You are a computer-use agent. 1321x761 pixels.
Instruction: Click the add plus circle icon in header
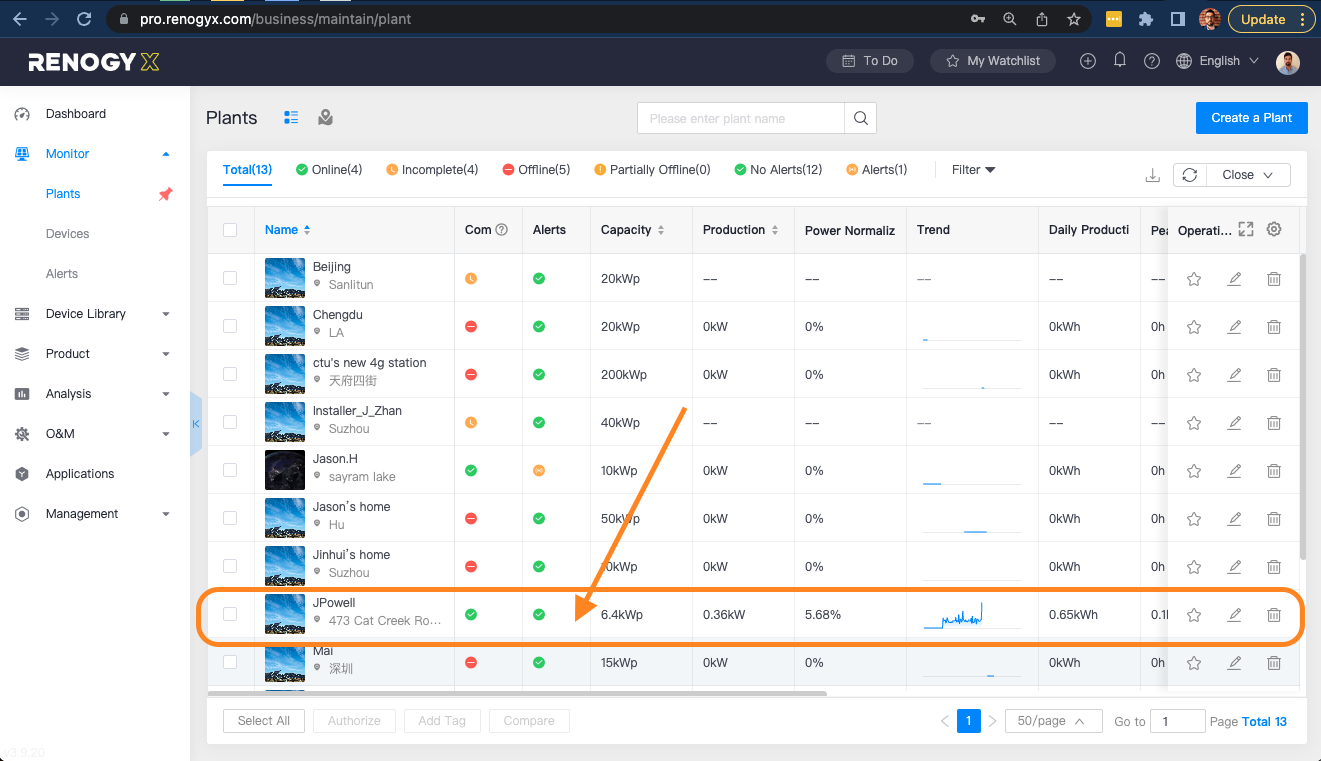(1088, 61)
